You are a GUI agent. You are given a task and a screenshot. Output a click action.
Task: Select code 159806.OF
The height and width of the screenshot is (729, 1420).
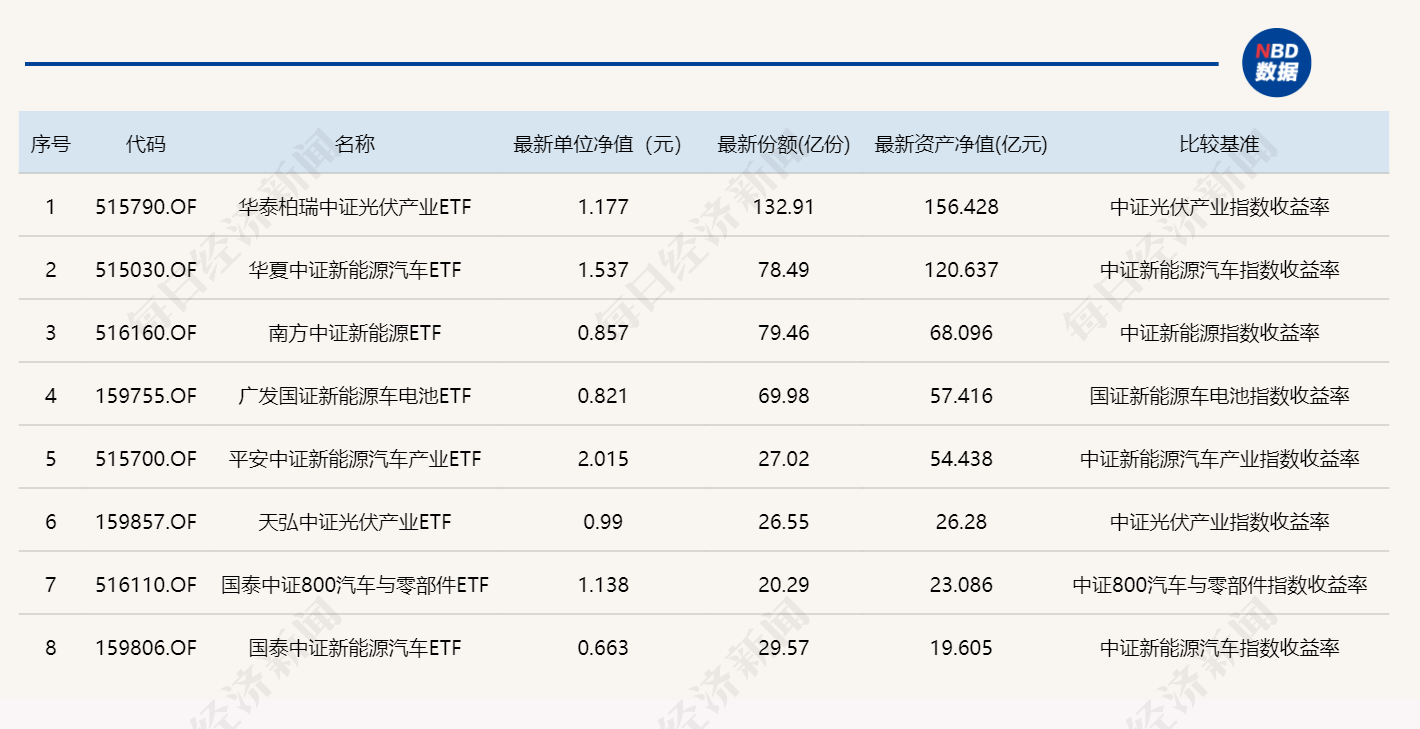pyautogui.click(x=146, y=648)
